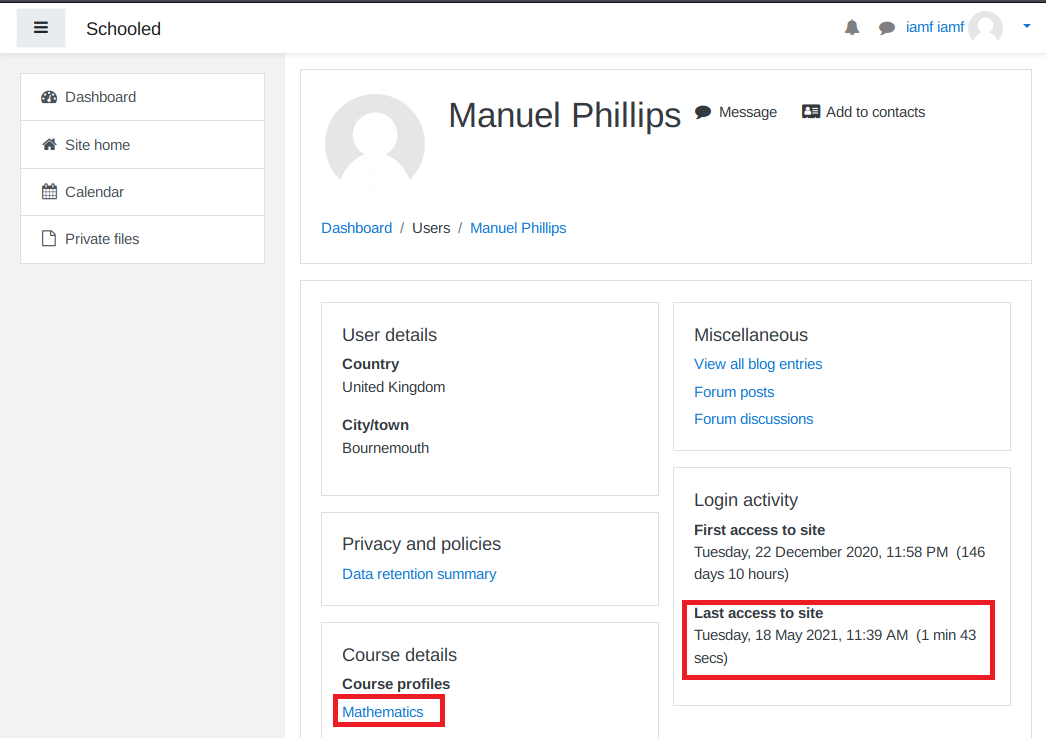Open Calendar in the sidebar
1046x738 pixels.
[x=94, y=192]
